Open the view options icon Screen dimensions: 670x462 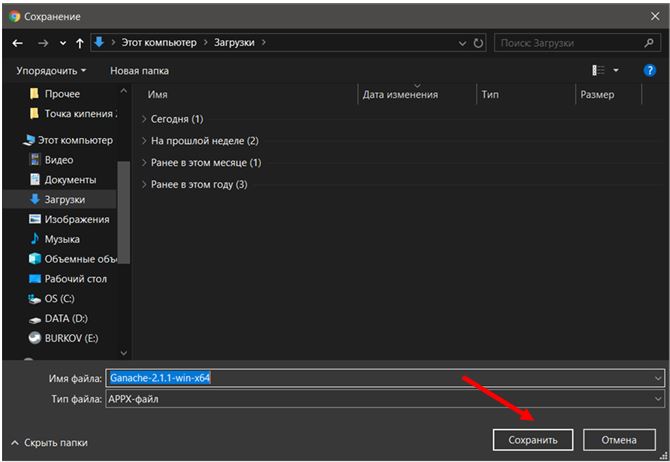599,71
